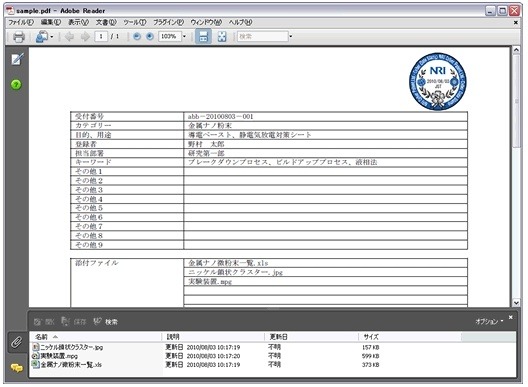Click the zoom in round button
Screen dimensions: 528x387
[150, 36]
